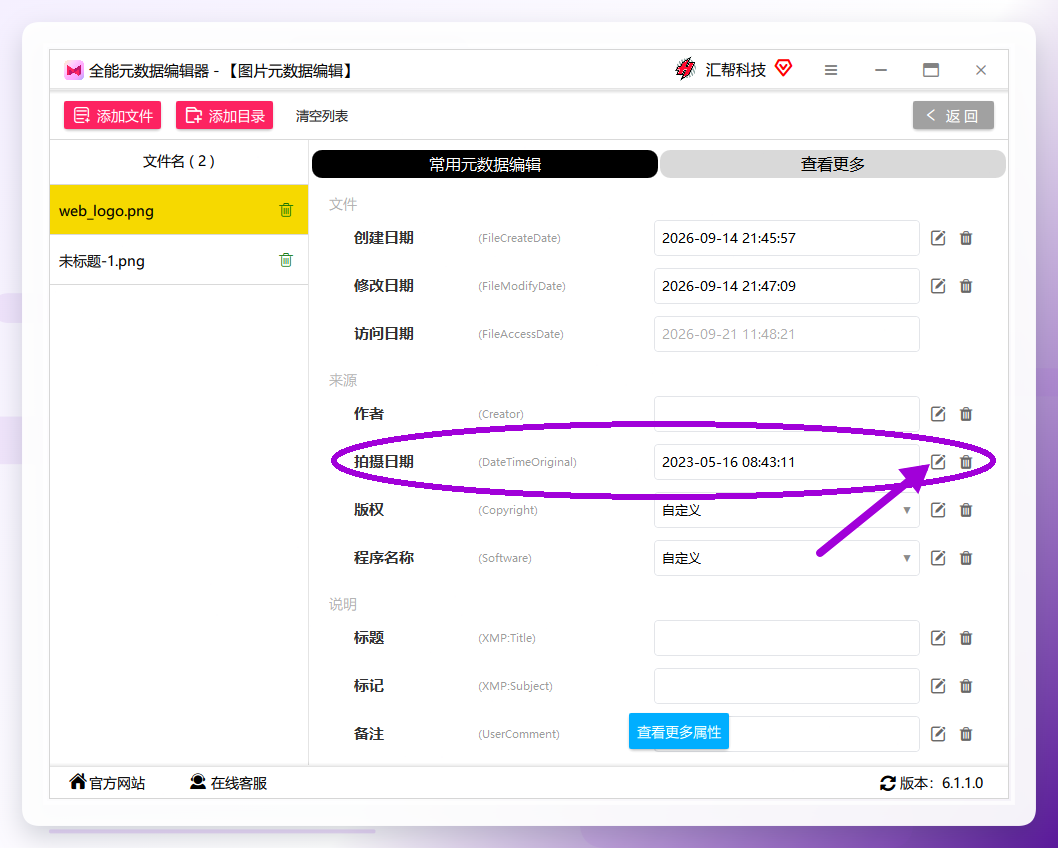Click edit icon for 作者 row

[x=938, y=414]
